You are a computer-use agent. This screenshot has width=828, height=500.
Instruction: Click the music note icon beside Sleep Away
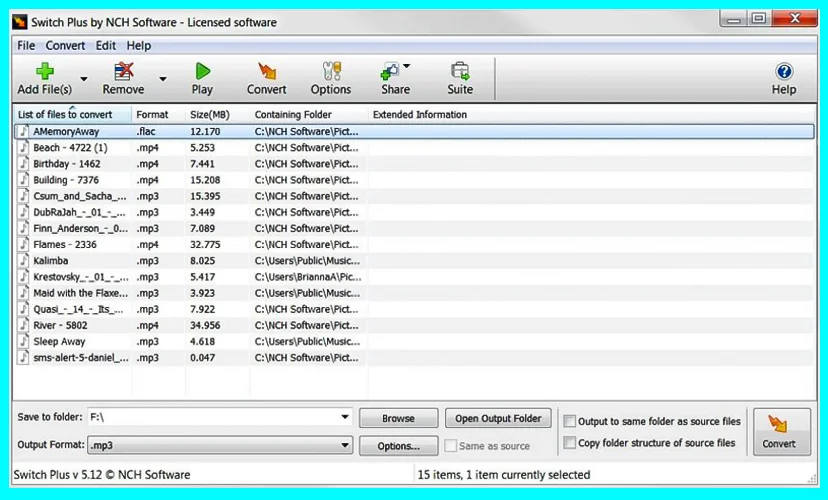coord(23,341)
